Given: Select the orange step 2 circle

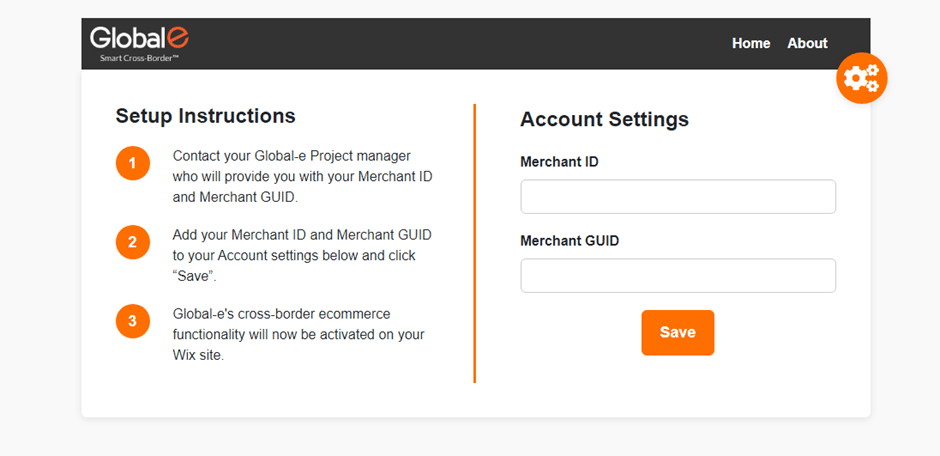Looking at the screenshot, I should click(x=132, y=242).
